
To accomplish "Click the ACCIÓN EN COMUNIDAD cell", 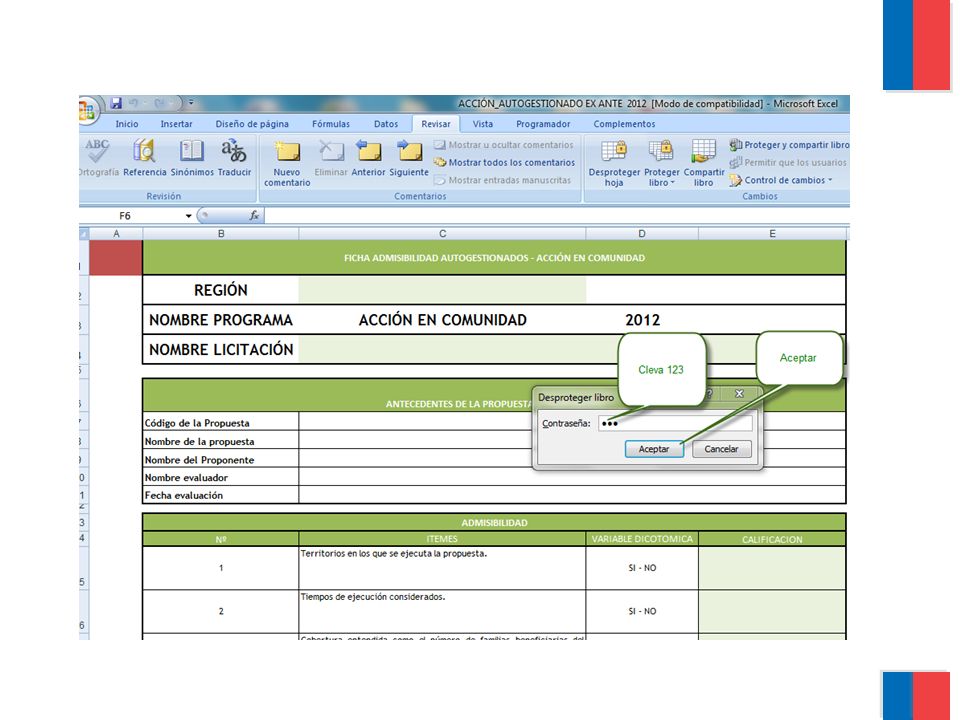I will (442, 320).
